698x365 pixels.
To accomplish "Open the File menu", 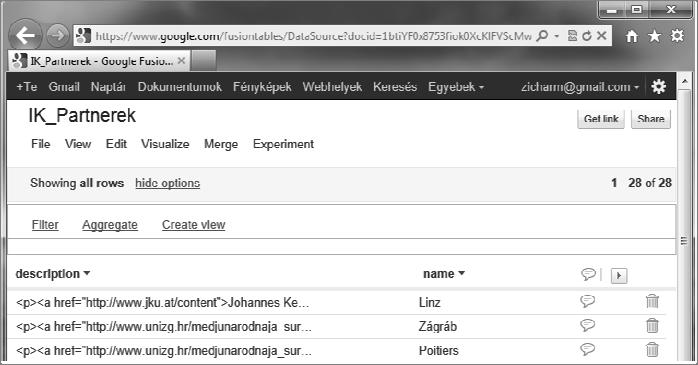I will click(41, 144).
